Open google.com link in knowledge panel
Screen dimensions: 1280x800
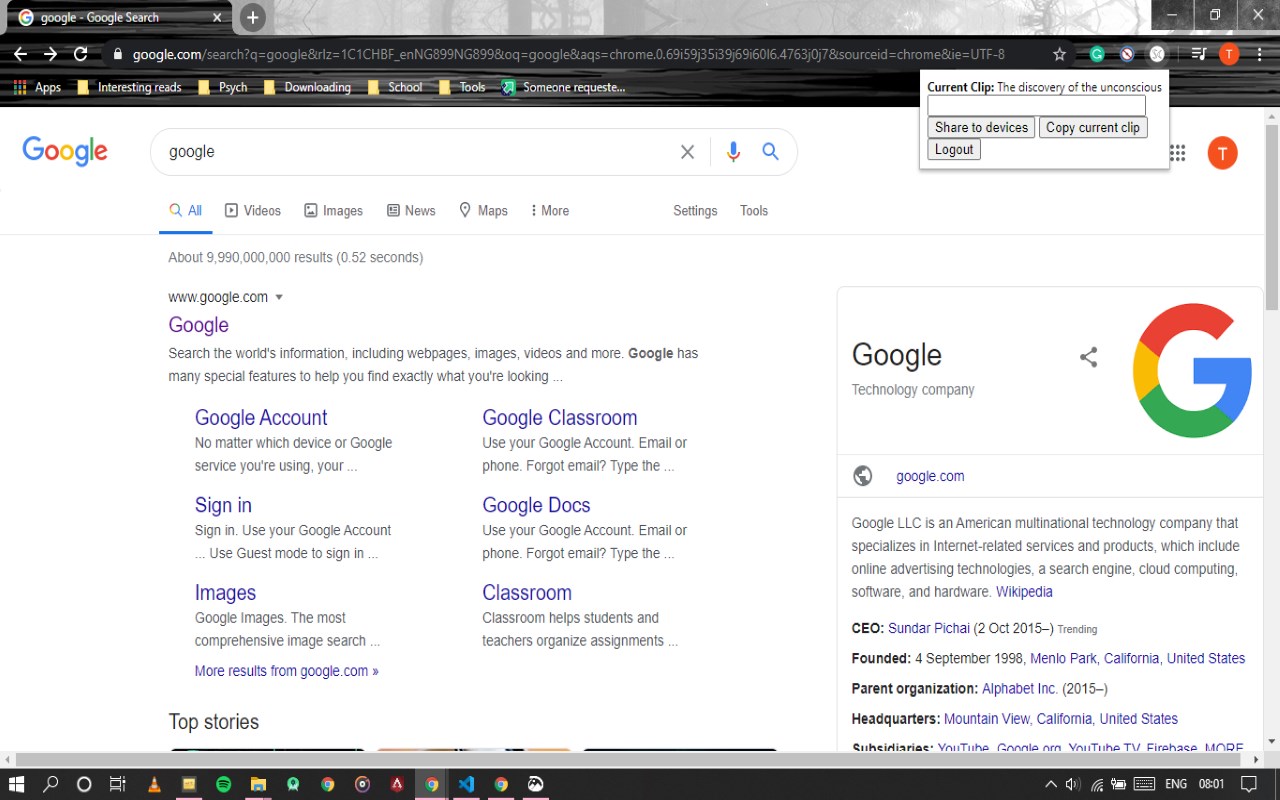coord(930,476)
